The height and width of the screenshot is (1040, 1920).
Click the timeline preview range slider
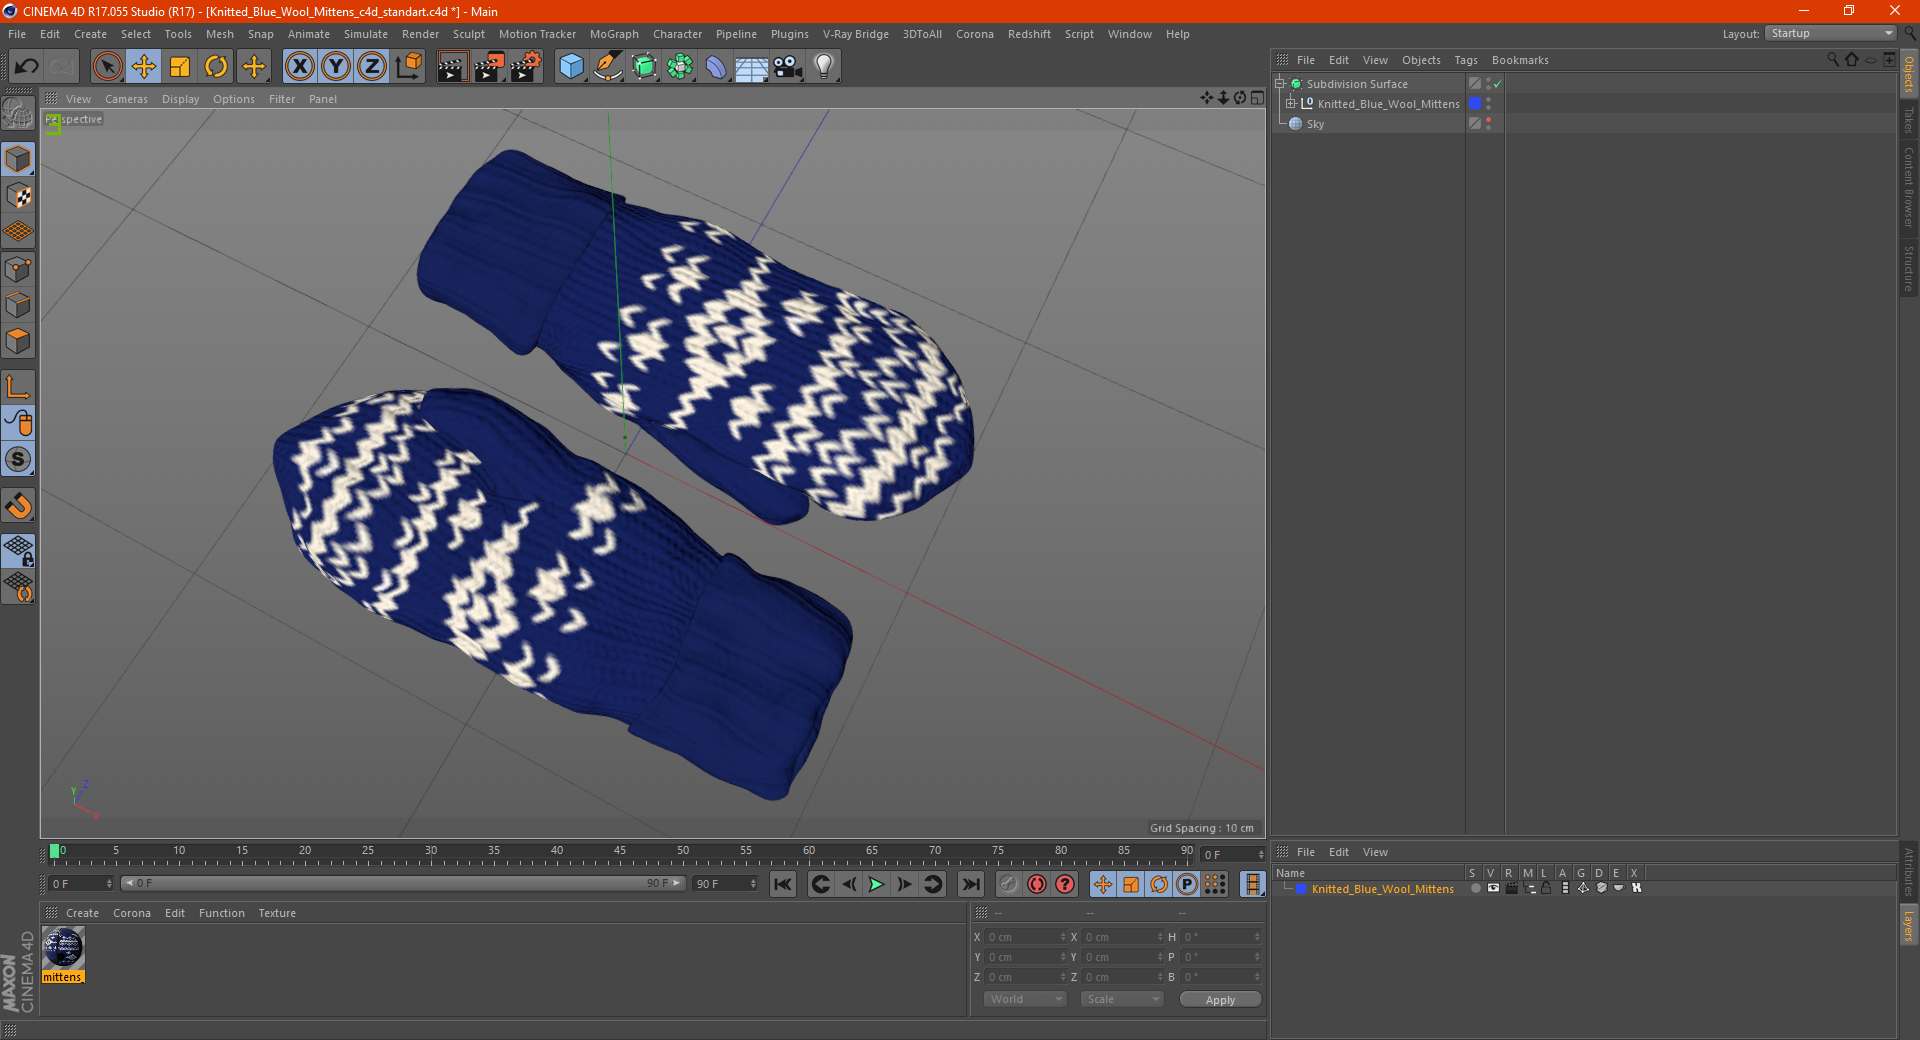coord(403,884)
